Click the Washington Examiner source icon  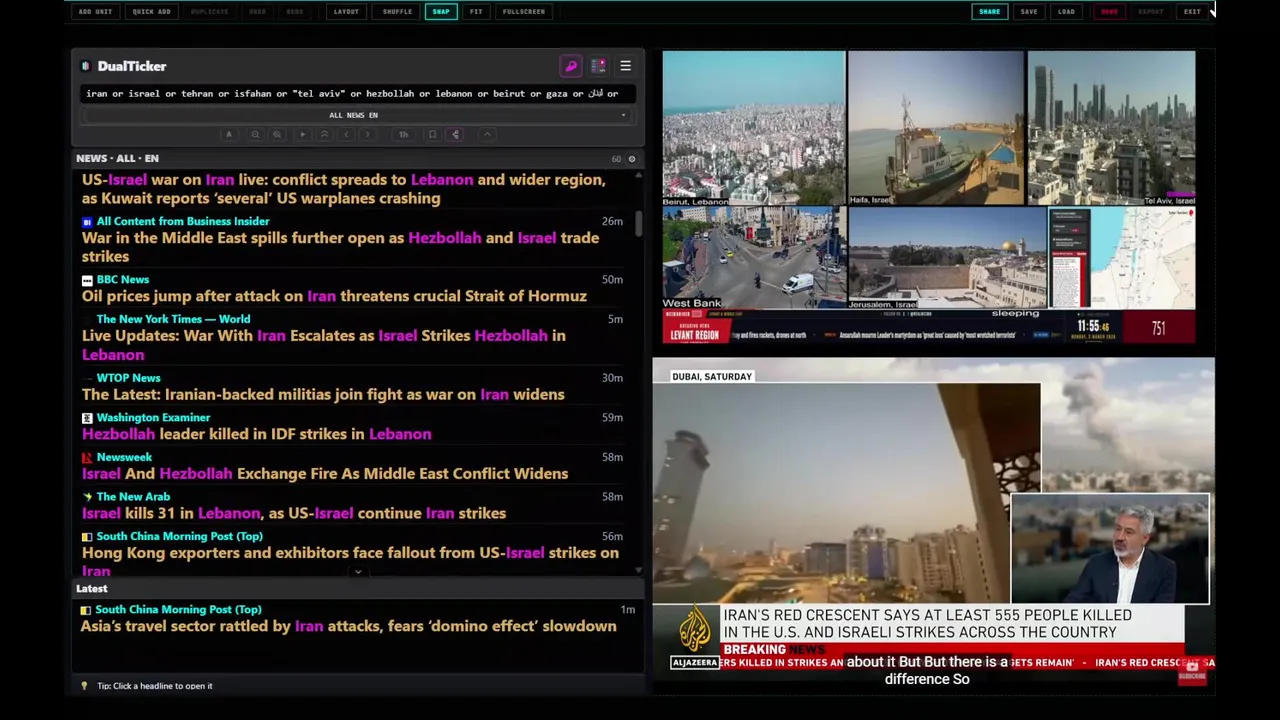click(87, 418)
